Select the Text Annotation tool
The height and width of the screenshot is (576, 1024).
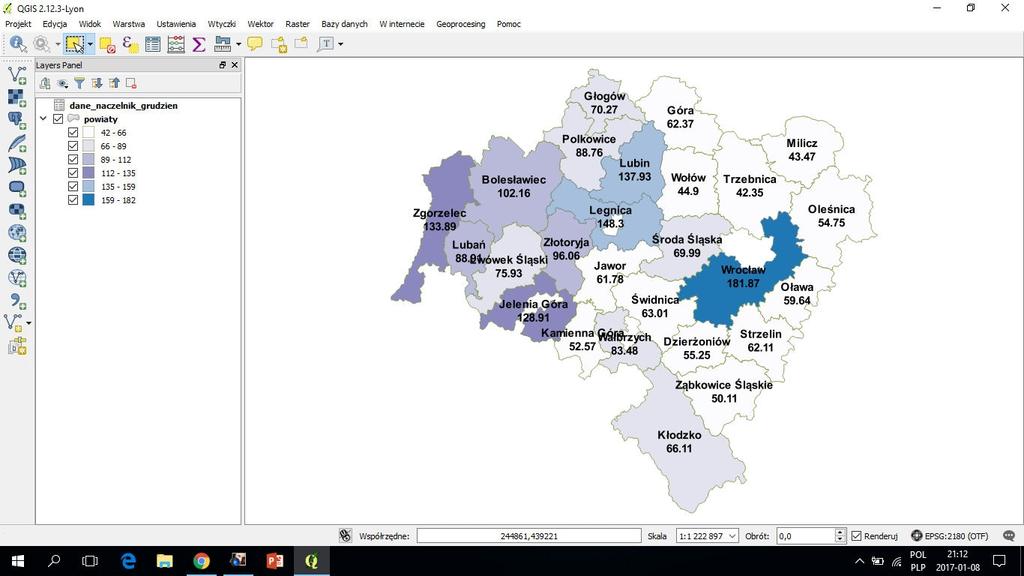tap(325, 44)
